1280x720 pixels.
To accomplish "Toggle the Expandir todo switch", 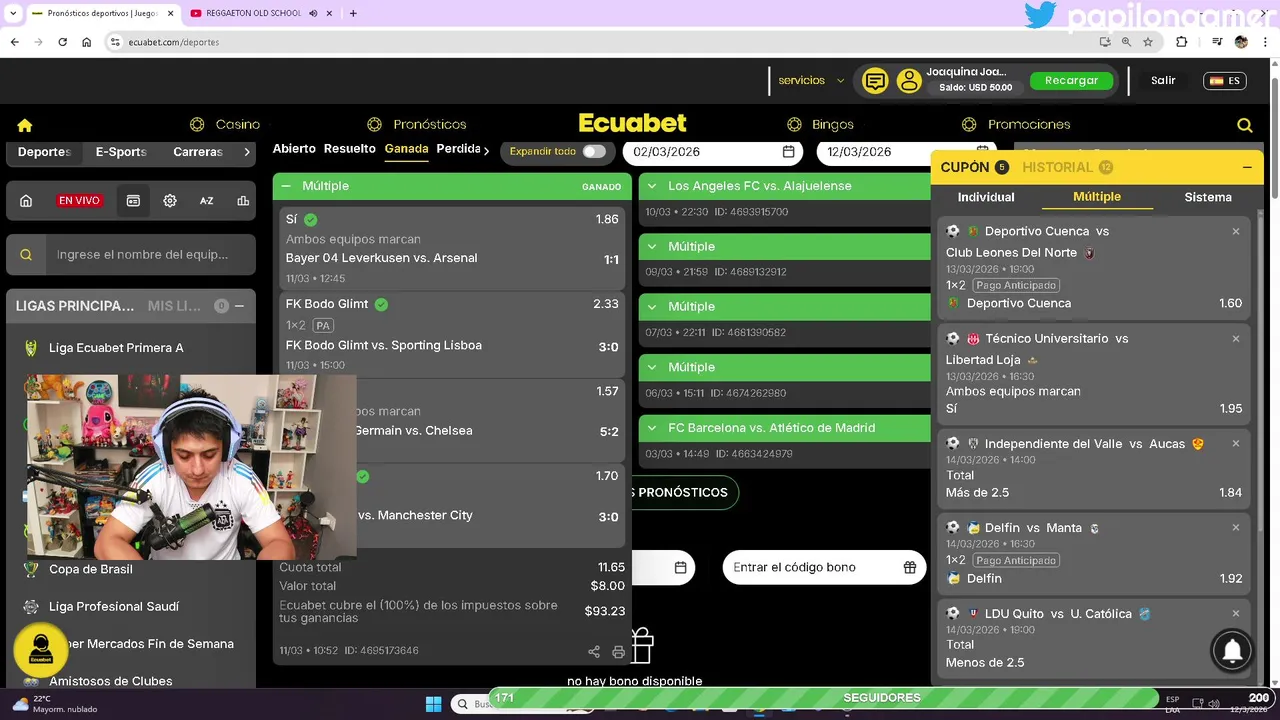I will [x=594, y=151].
